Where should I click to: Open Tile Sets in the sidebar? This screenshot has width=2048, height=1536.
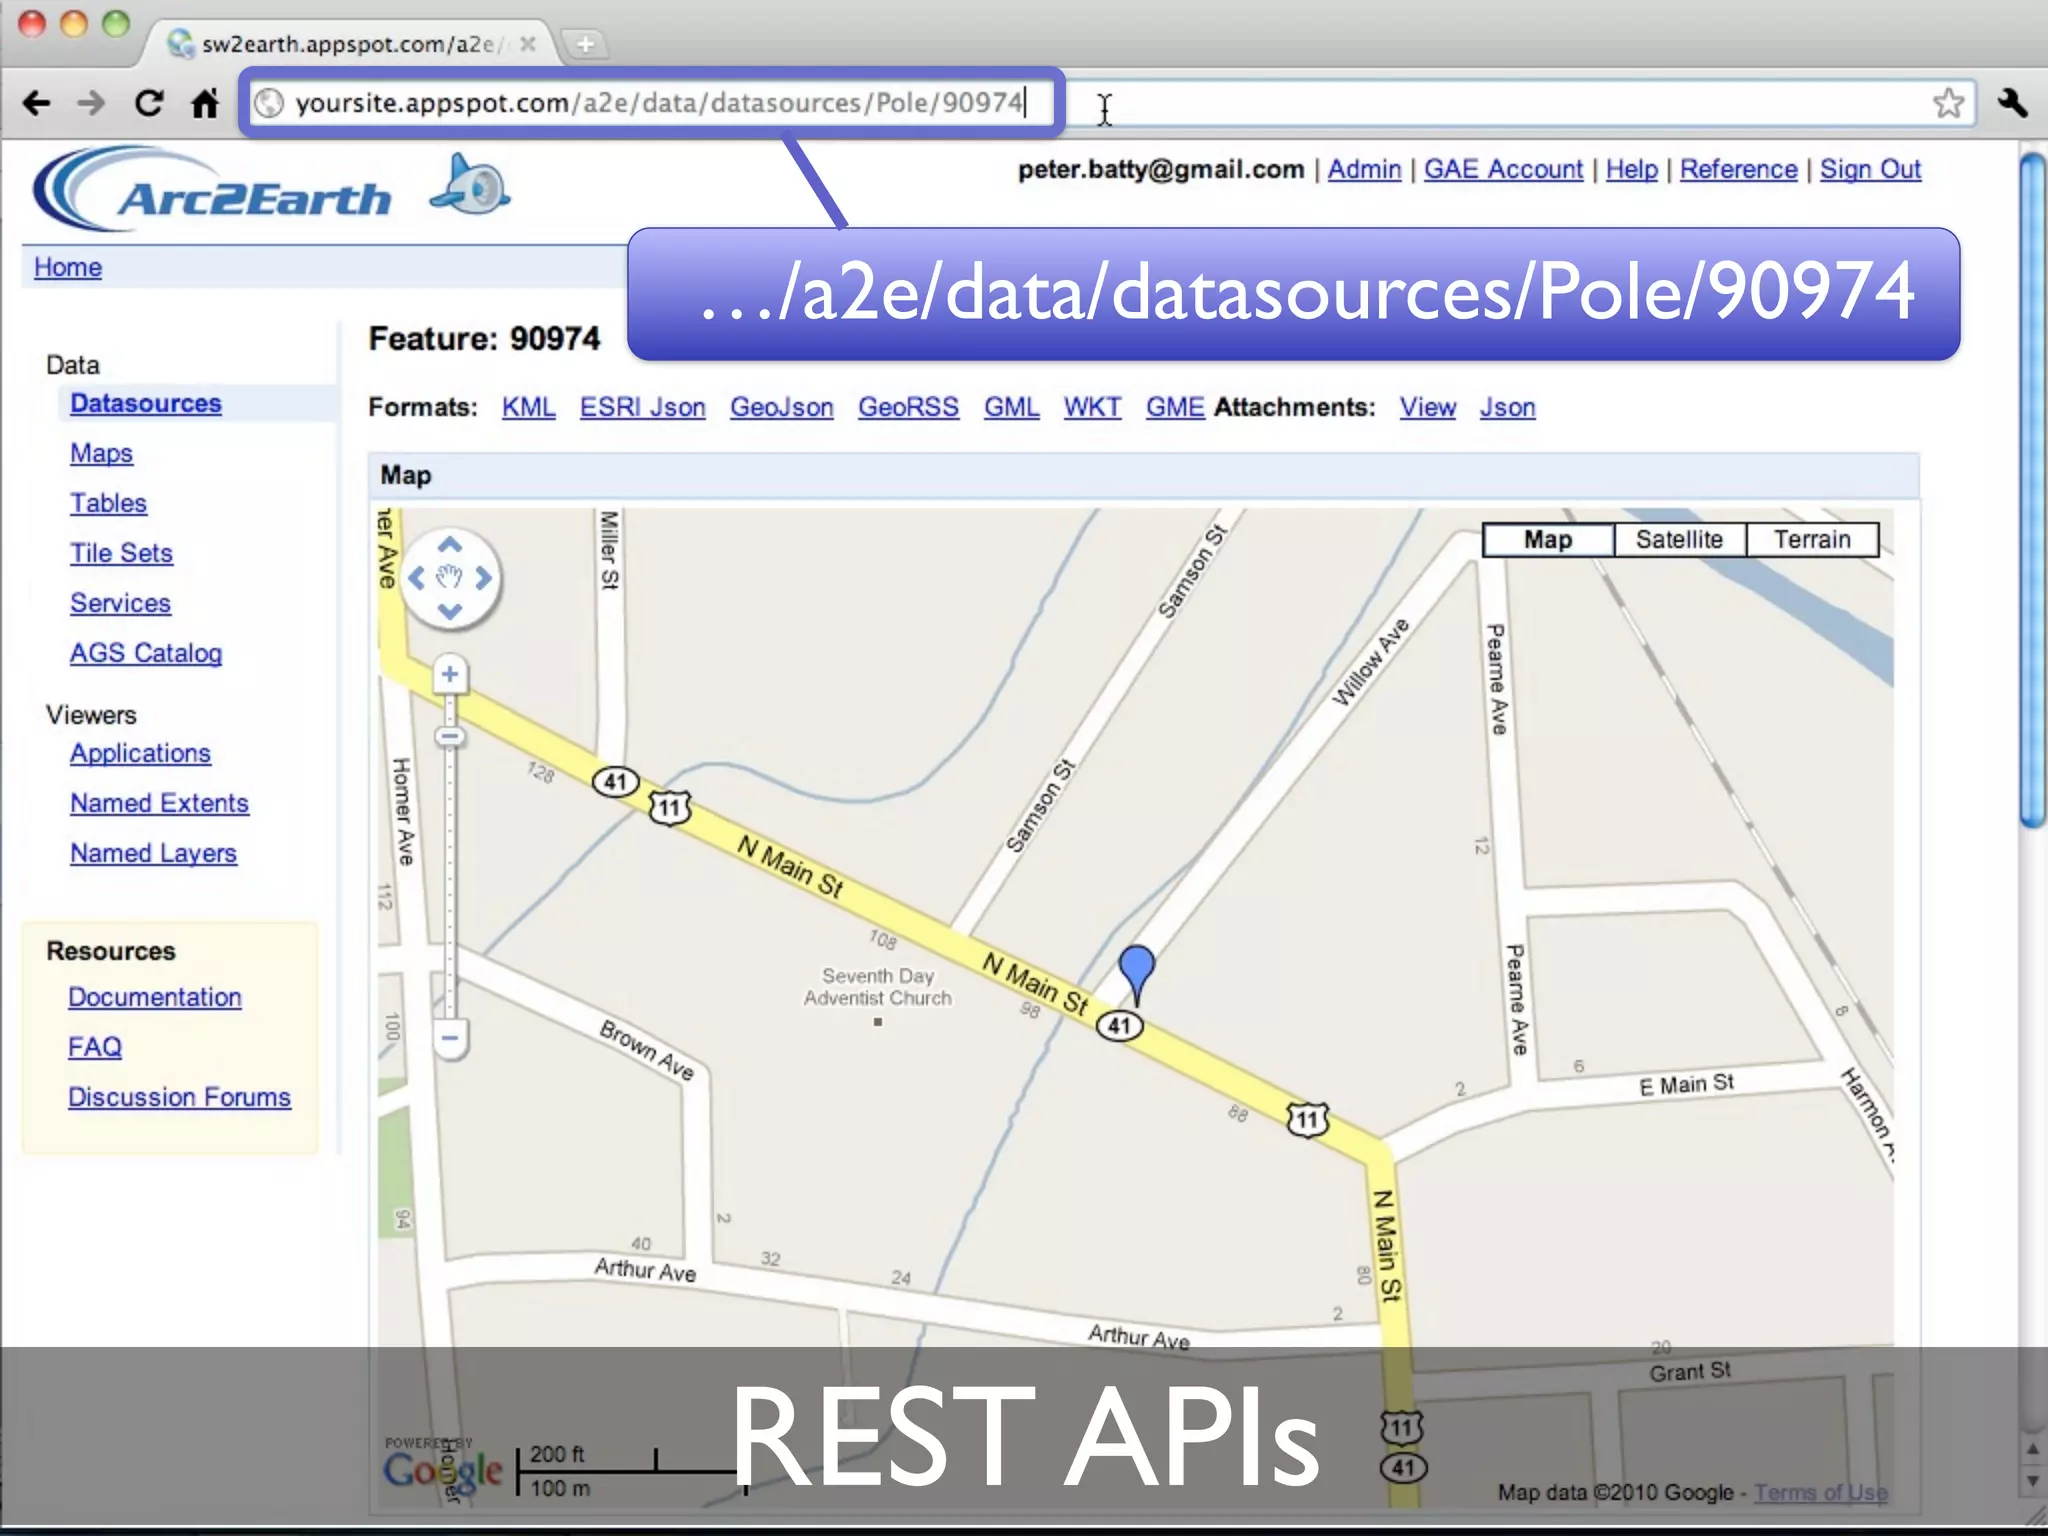pos(121,553)
